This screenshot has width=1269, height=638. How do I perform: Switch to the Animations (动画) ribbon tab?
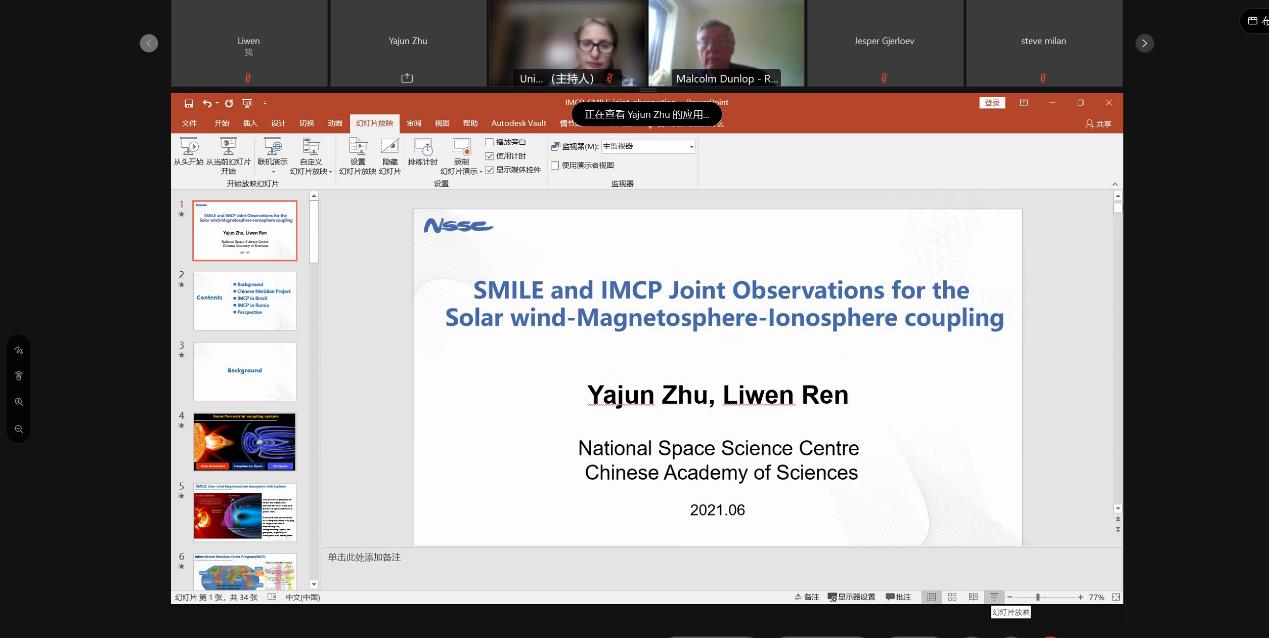click(x=334, y=124)
